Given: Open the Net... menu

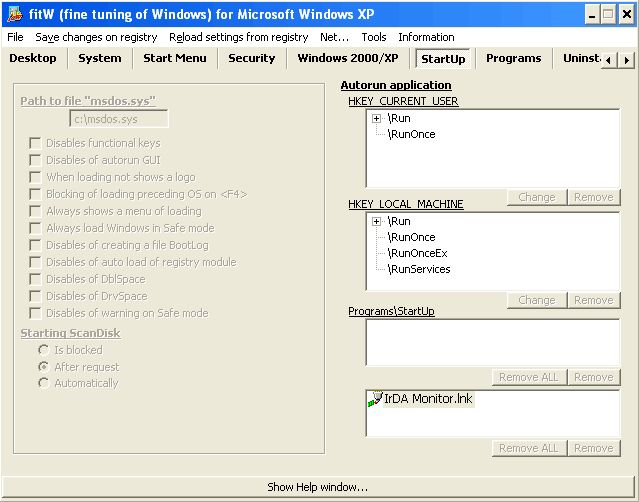Looking at the screenshot, I should pos(334,37).
